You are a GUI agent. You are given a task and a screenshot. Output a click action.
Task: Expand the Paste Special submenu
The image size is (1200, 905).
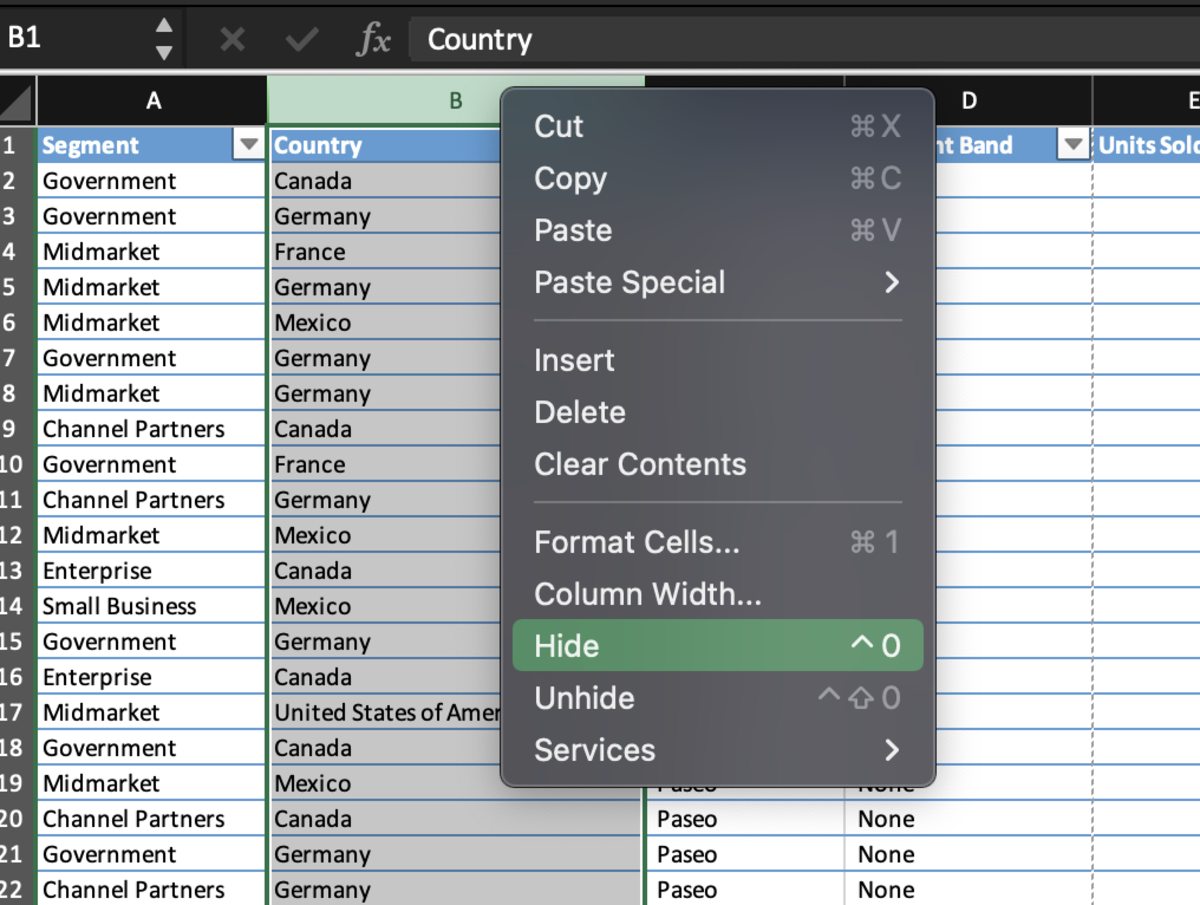coord(630,282)
